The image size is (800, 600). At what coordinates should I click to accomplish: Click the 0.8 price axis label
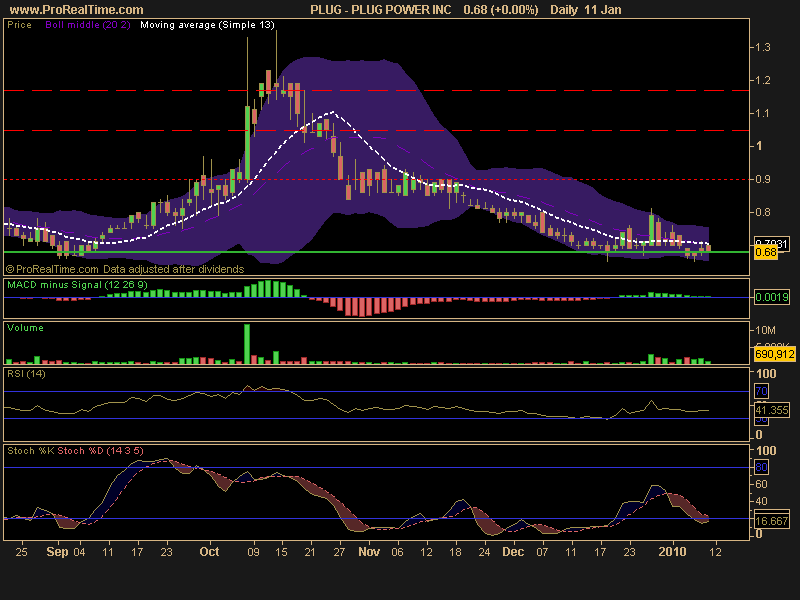763,212
